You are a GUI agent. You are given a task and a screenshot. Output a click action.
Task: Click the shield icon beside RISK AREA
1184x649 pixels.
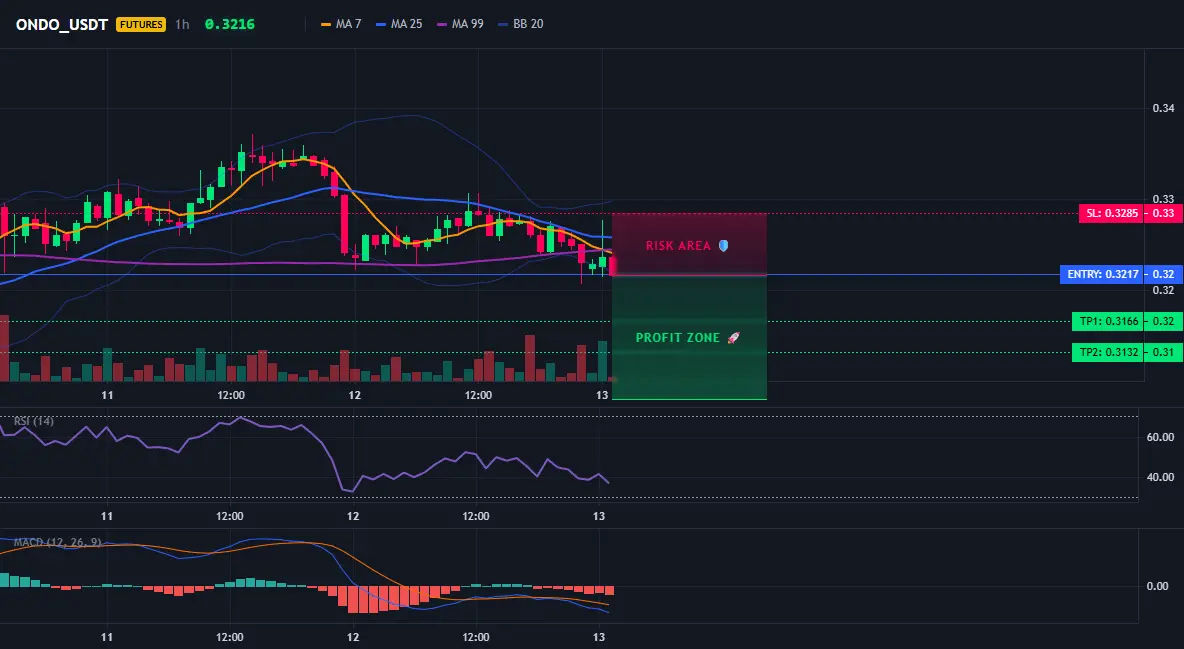point(723,246)
